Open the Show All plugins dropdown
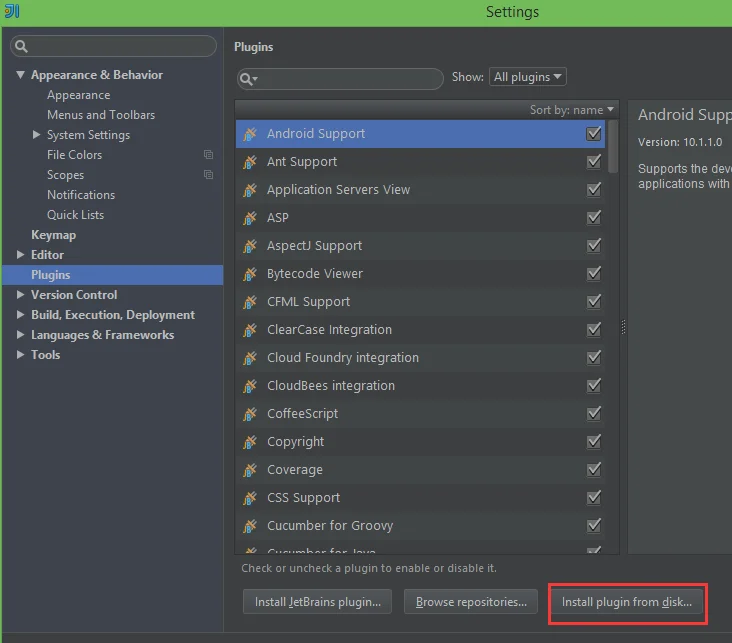This screenshot has width=732, height=643. tap(527, 77)
